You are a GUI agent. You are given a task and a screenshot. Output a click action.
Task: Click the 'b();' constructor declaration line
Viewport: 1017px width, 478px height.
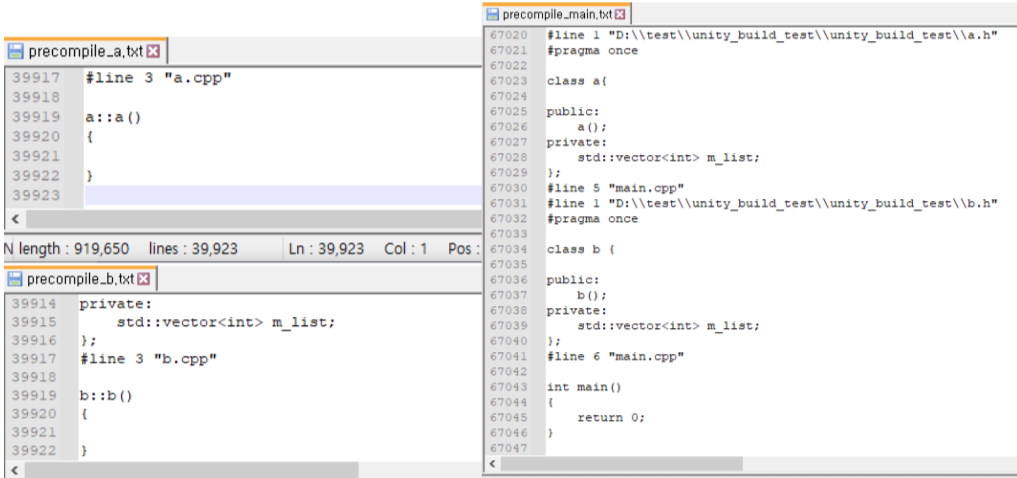point(592,295)
